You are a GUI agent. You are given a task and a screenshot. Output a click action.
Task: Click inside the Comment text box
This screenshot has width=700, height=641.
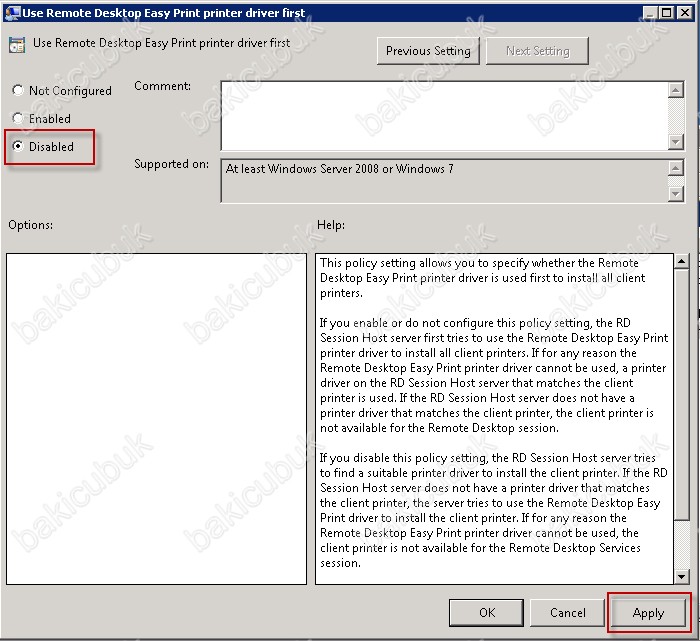445,116
